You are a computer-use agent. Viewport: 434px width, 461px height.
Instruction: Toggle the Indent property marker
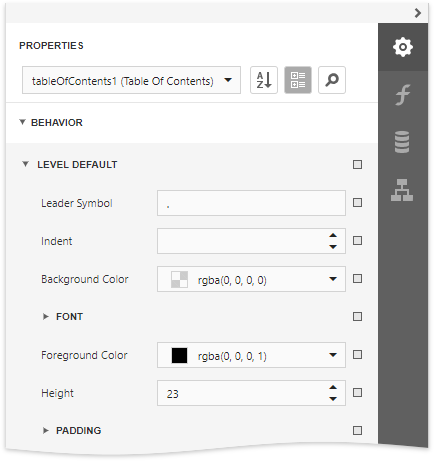pyautogui.click(x=357, y=241)
